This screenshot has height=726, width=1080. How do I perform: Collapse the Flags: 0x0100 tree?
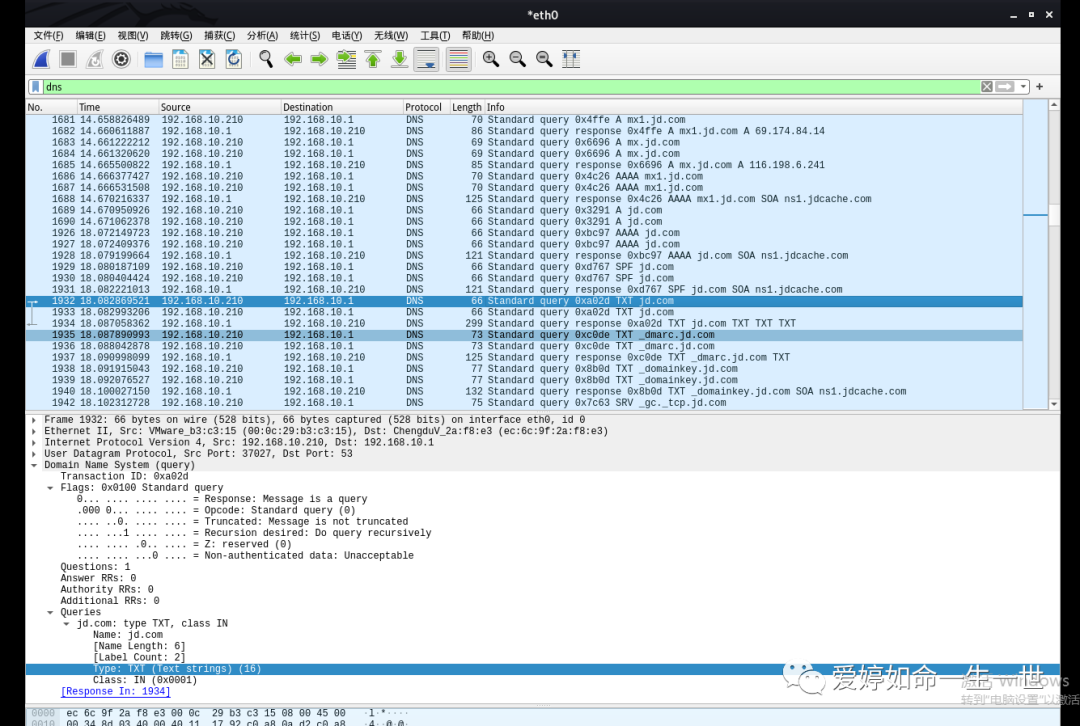tap(50, 488)
